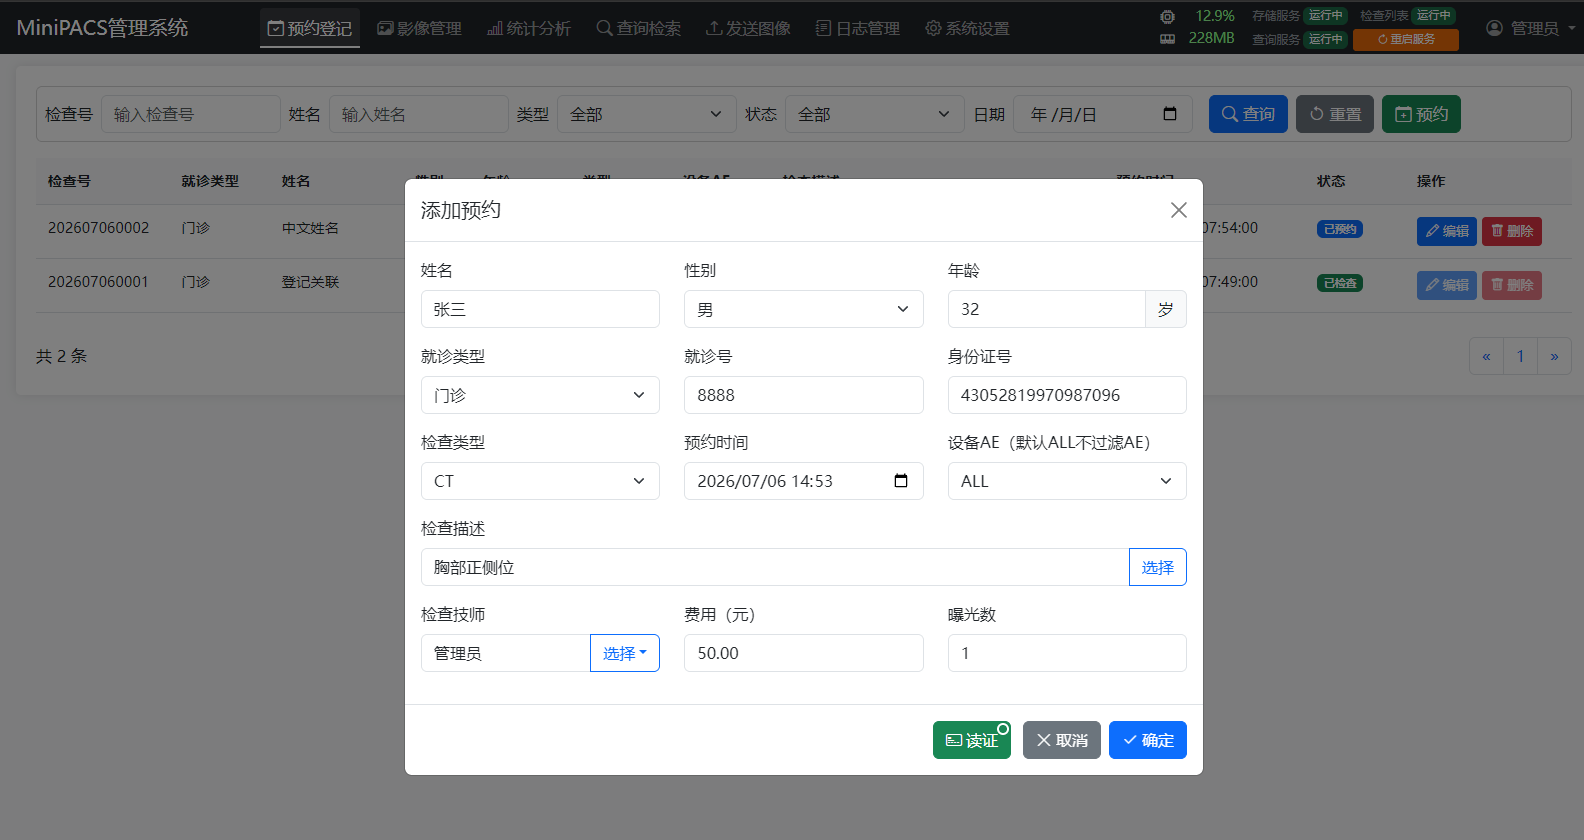This screenshot has width=1584, height=840.
Task: Click the 费用 field showing 50.00
Action: [803, 653]
